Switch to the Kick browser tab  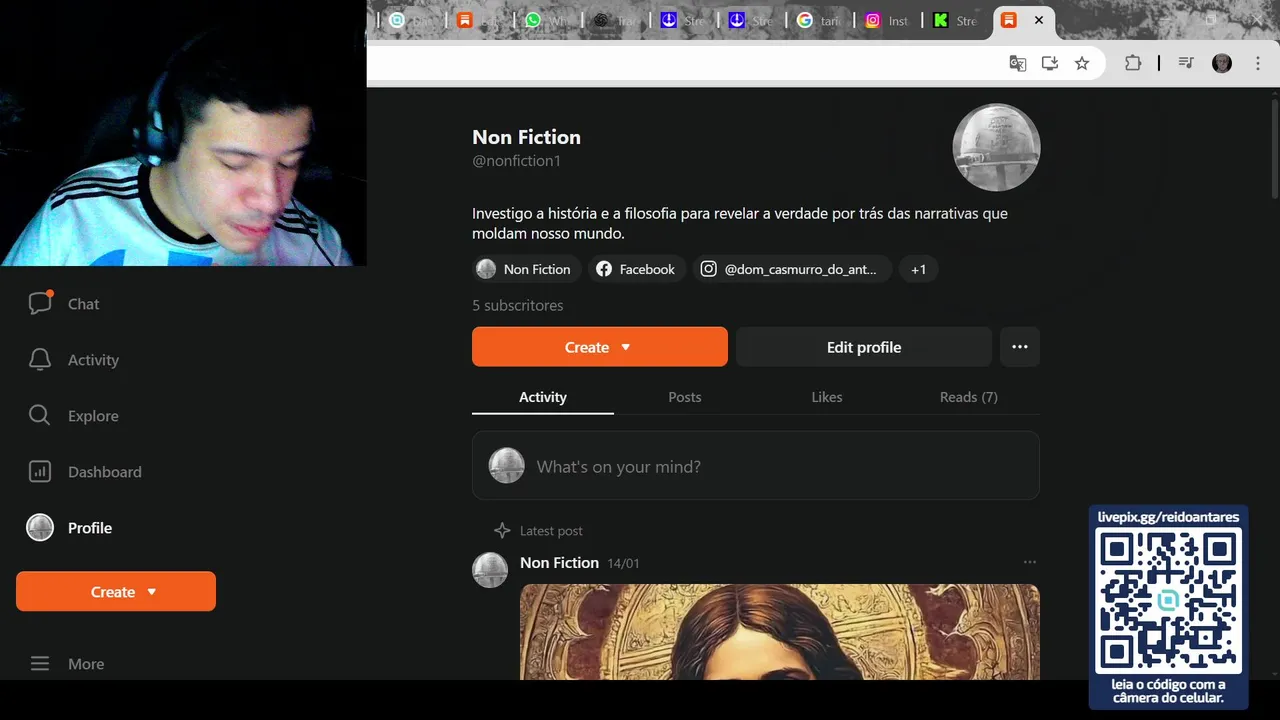[x=955, y=20]
